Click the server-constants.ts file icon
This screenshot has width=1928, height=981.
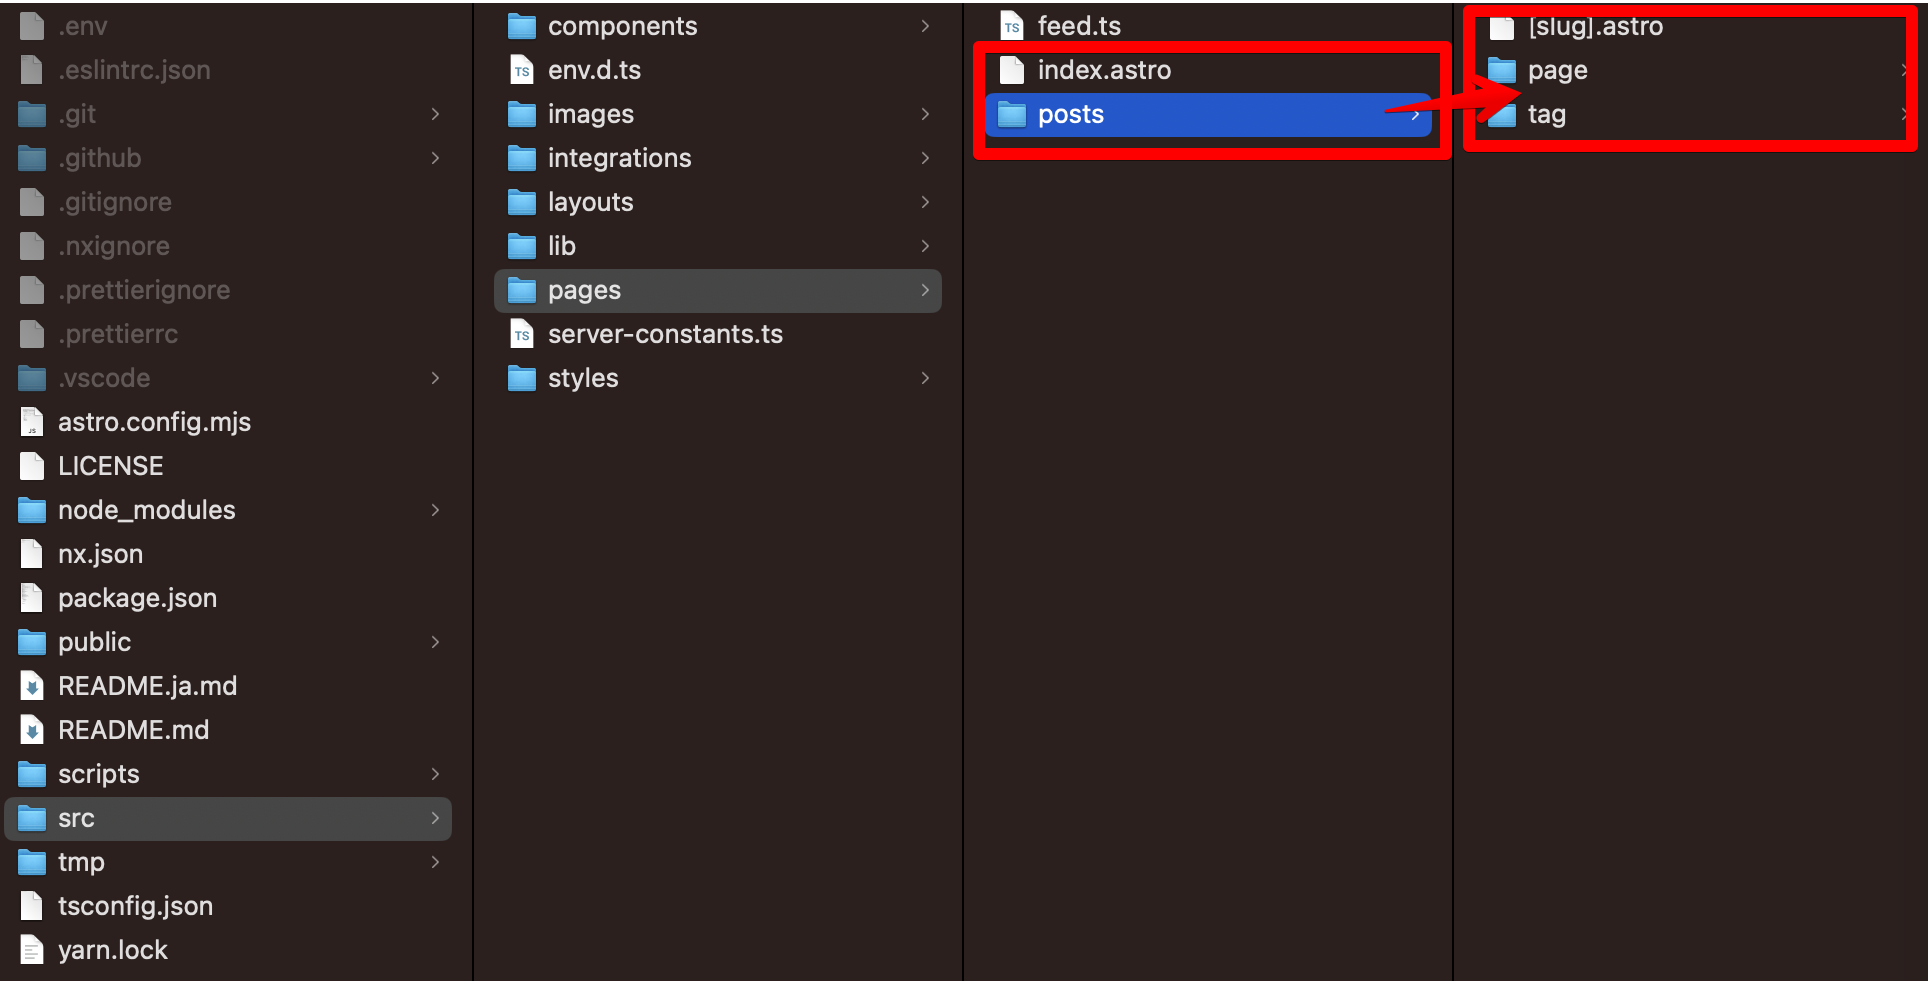pos(522,334)
